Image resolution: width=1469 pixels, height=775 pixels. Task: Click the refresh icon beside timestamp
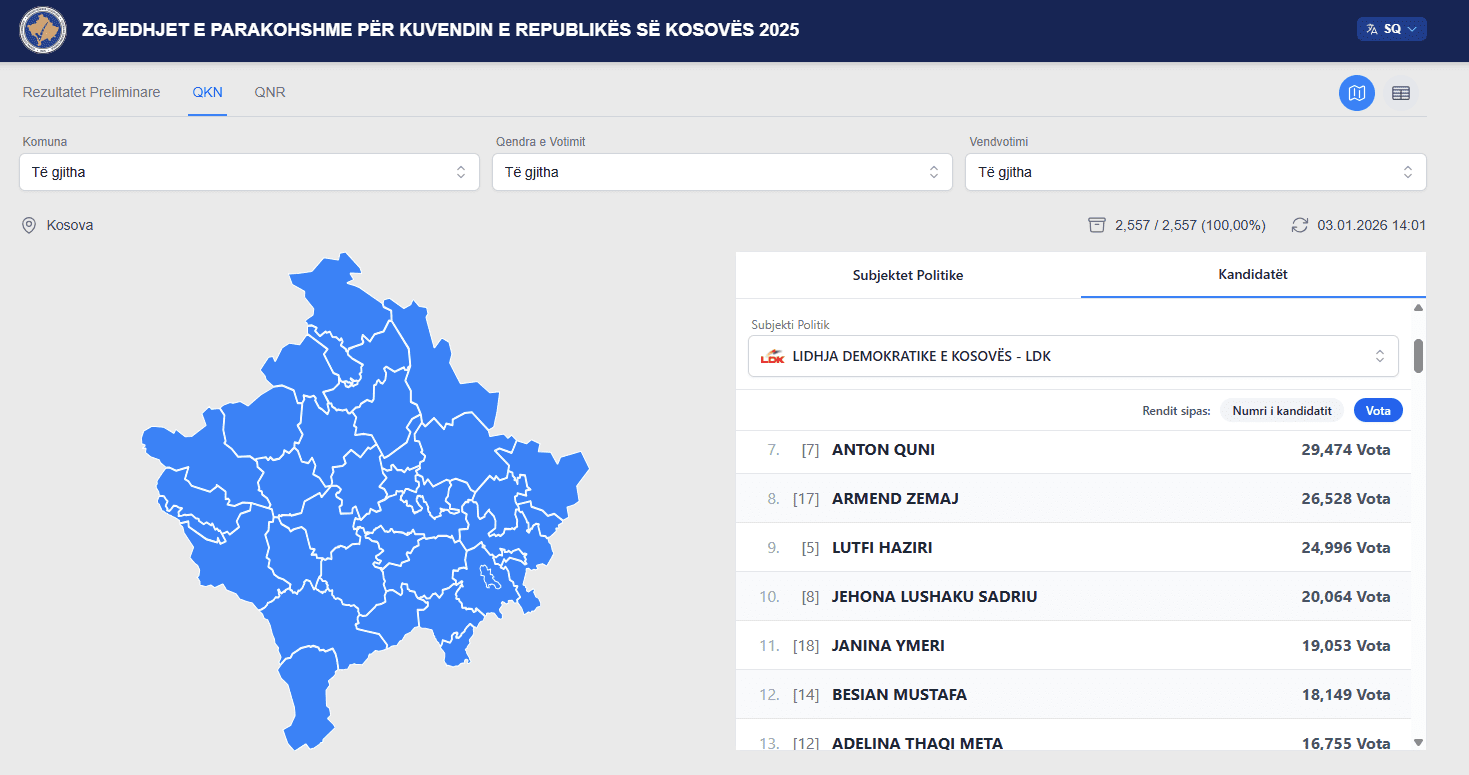click(x=1300, y=225)
